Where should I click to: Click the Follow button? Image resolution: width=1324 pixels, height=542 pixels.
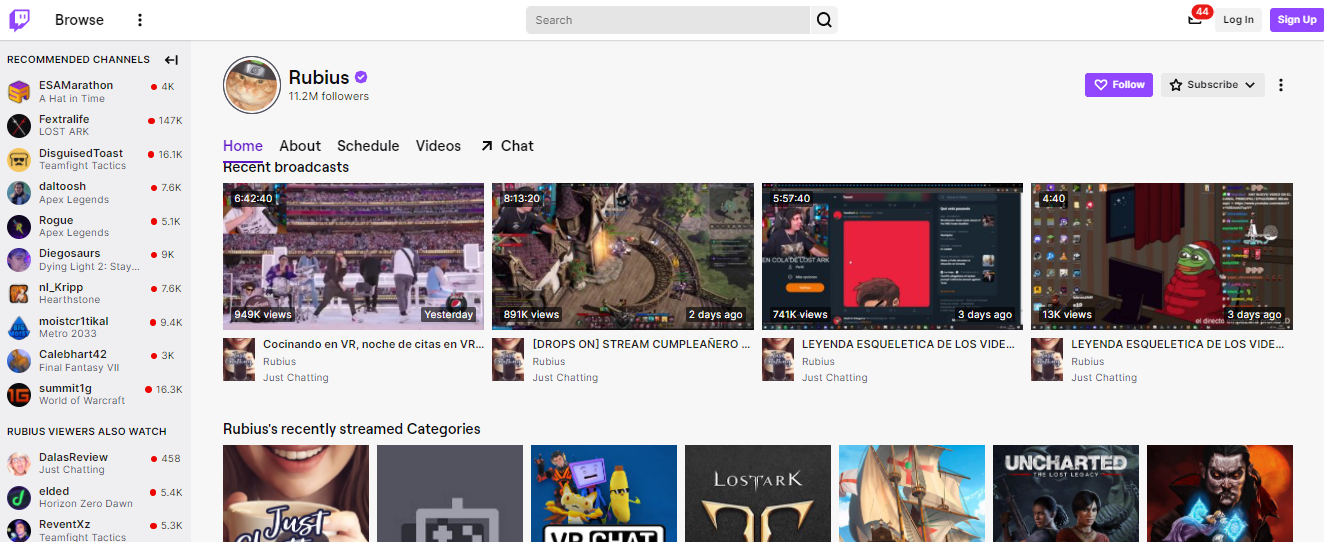pyautogui.click(x=1119, y=85)
